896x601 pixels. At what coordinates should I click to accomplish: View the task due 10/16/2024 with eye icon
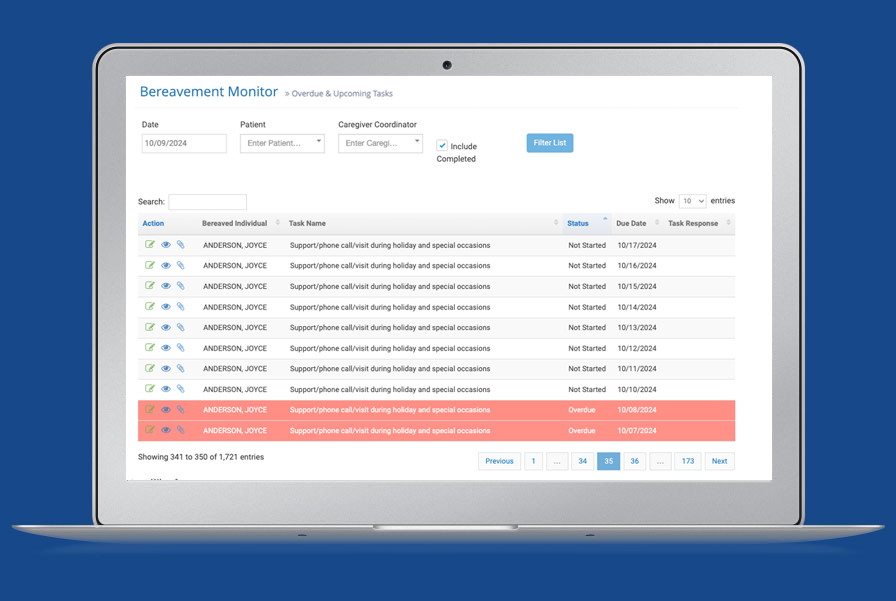pyautogui.click(x=166, y=265)
